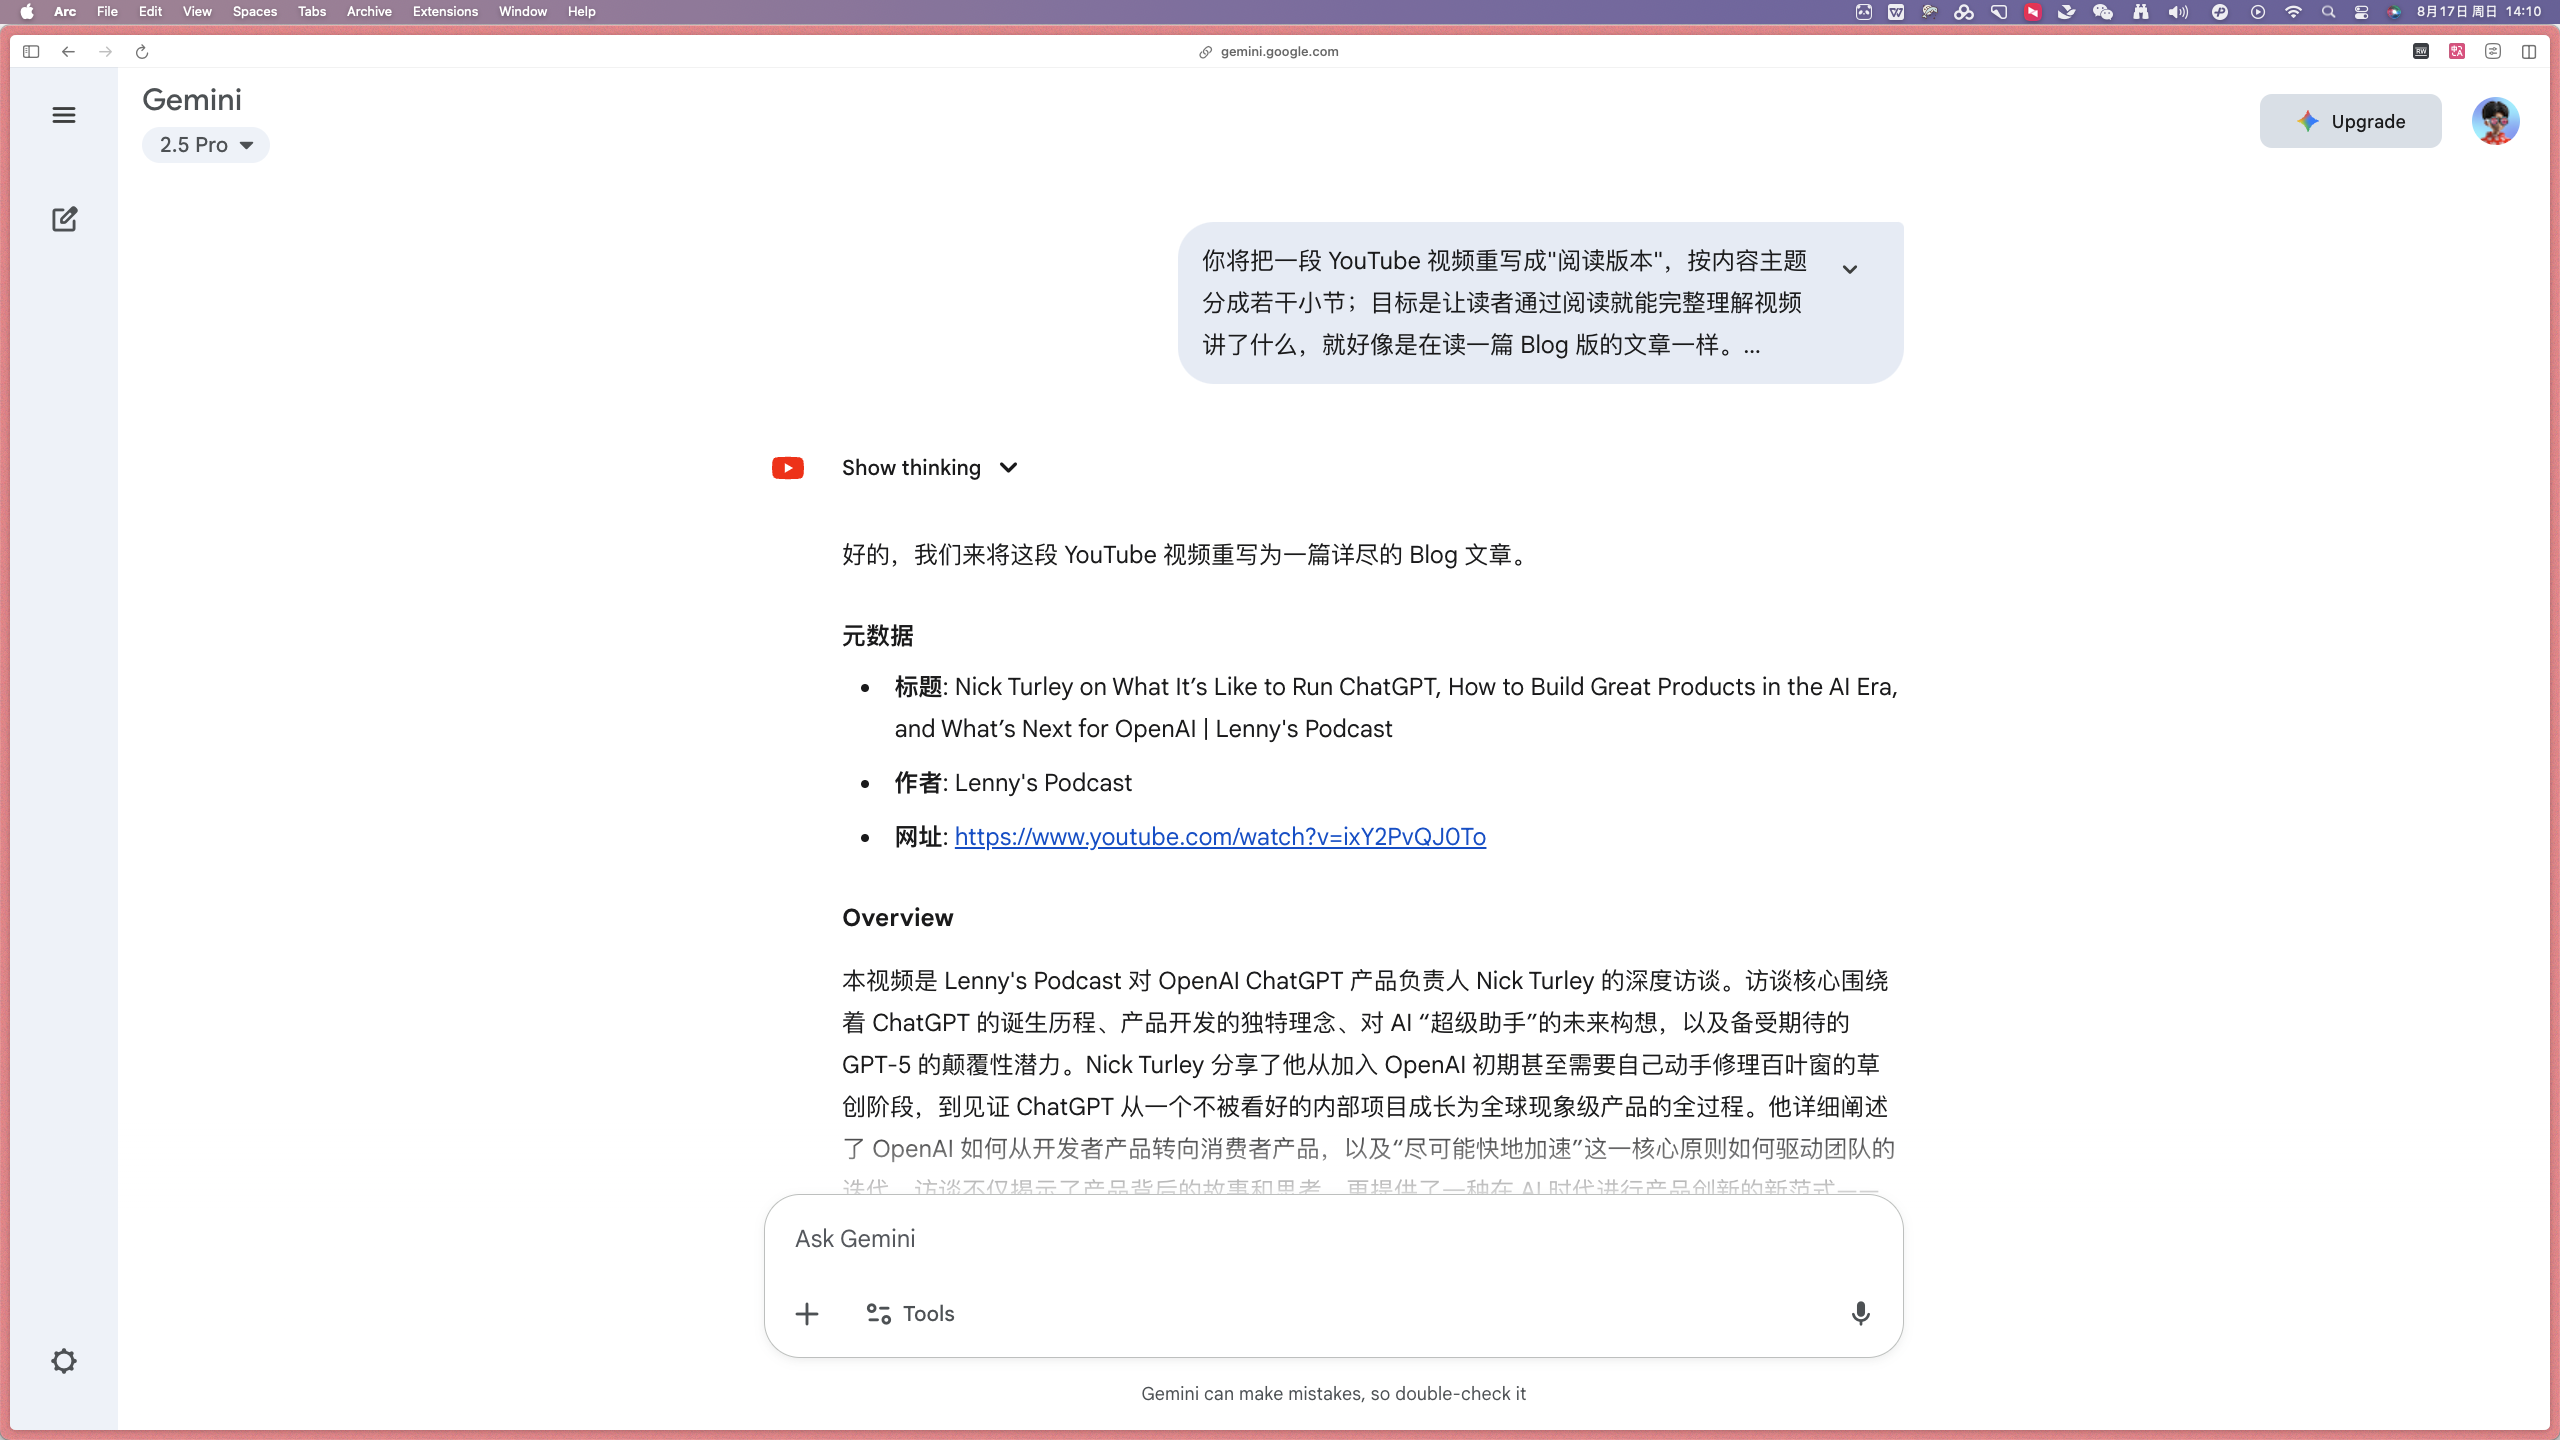Focus the Ask Gemini input field

click(x=1333, y=1239)
